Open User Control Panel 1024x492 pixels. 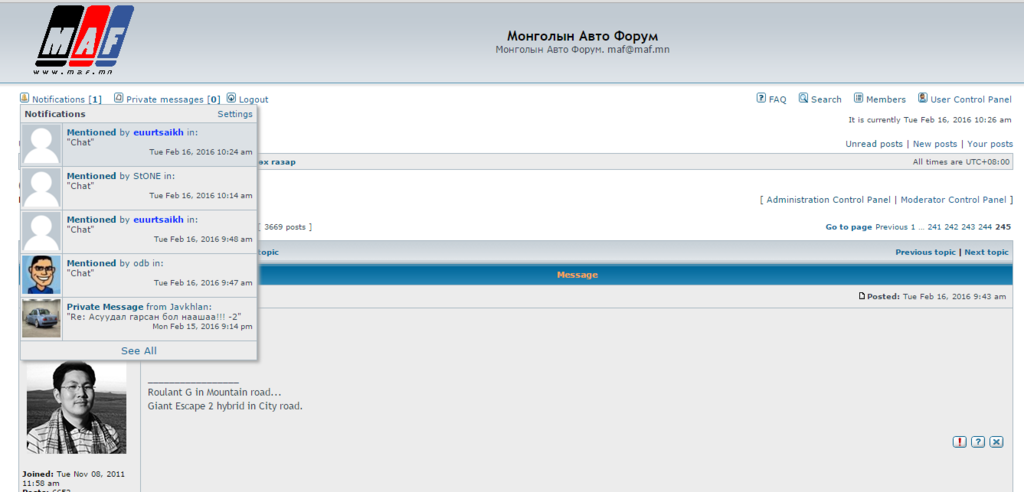point(970,100)
